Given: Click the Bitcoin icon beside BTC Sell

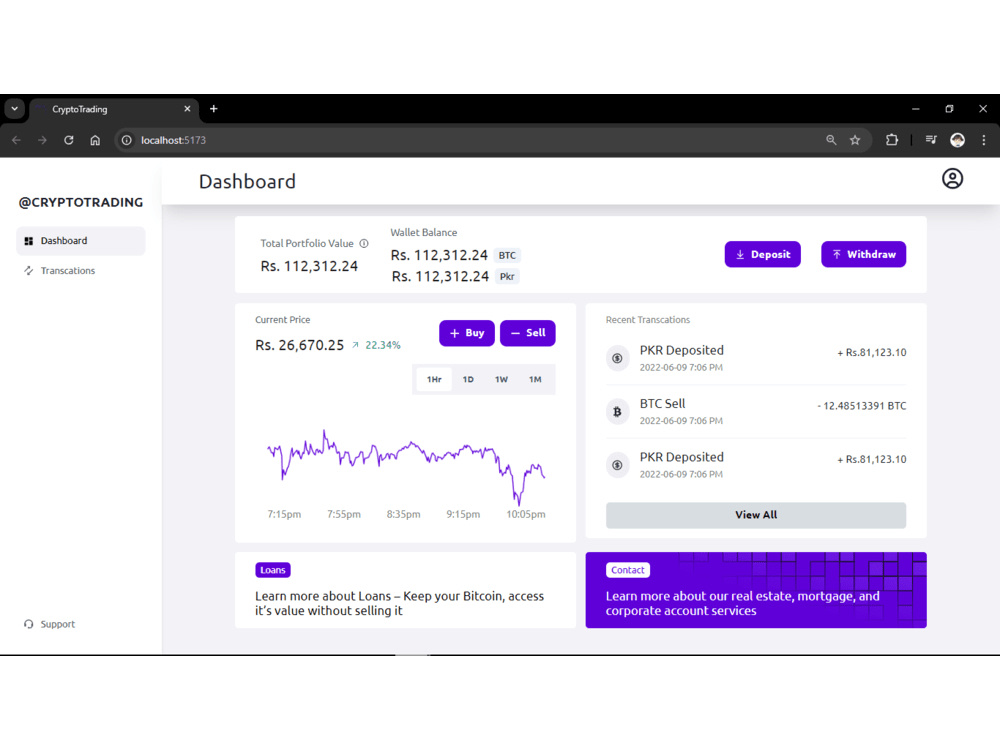Looking at the screenshot, I should 617,412.
